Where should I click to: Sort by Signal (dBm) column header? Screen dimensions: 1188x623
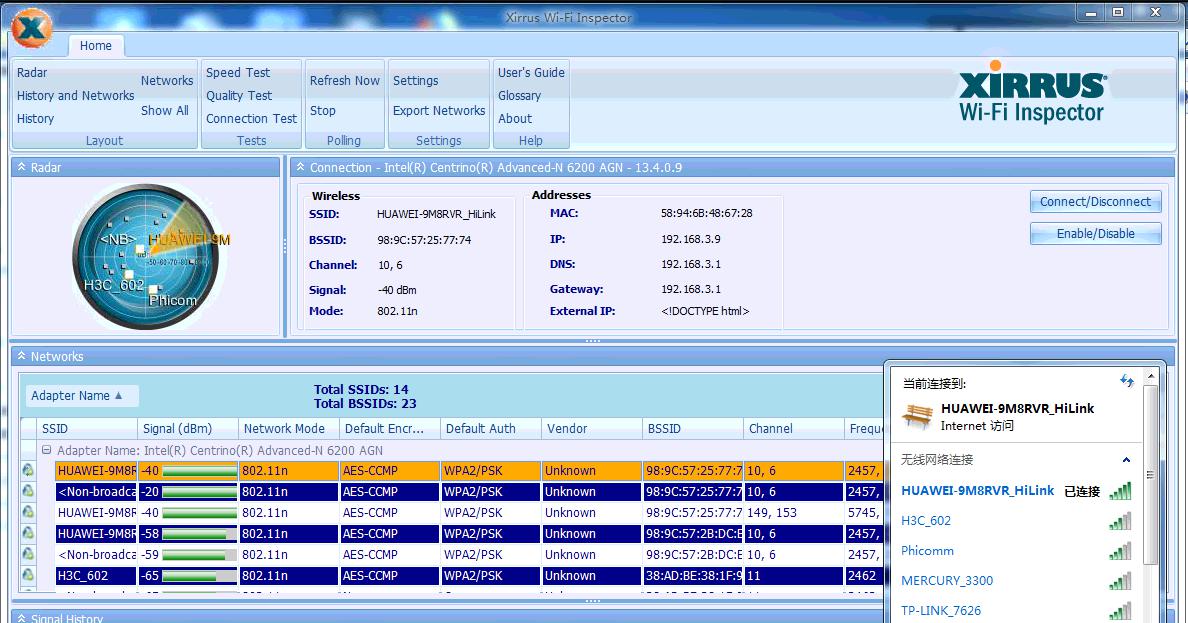[188, 428]
